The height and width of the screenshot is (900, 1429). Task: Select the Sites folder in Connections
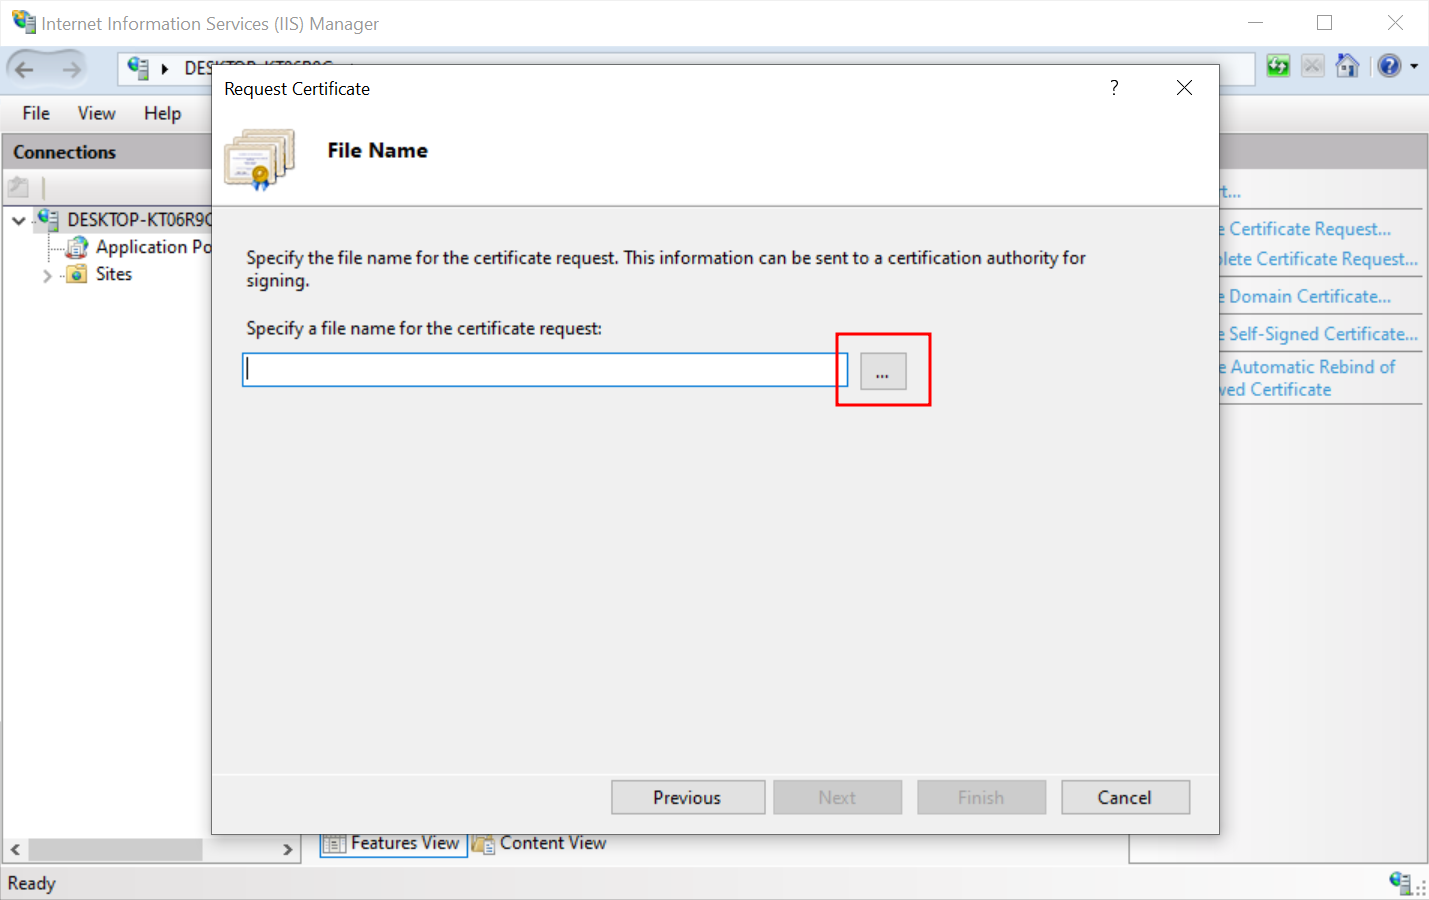[x=114, y=274]
